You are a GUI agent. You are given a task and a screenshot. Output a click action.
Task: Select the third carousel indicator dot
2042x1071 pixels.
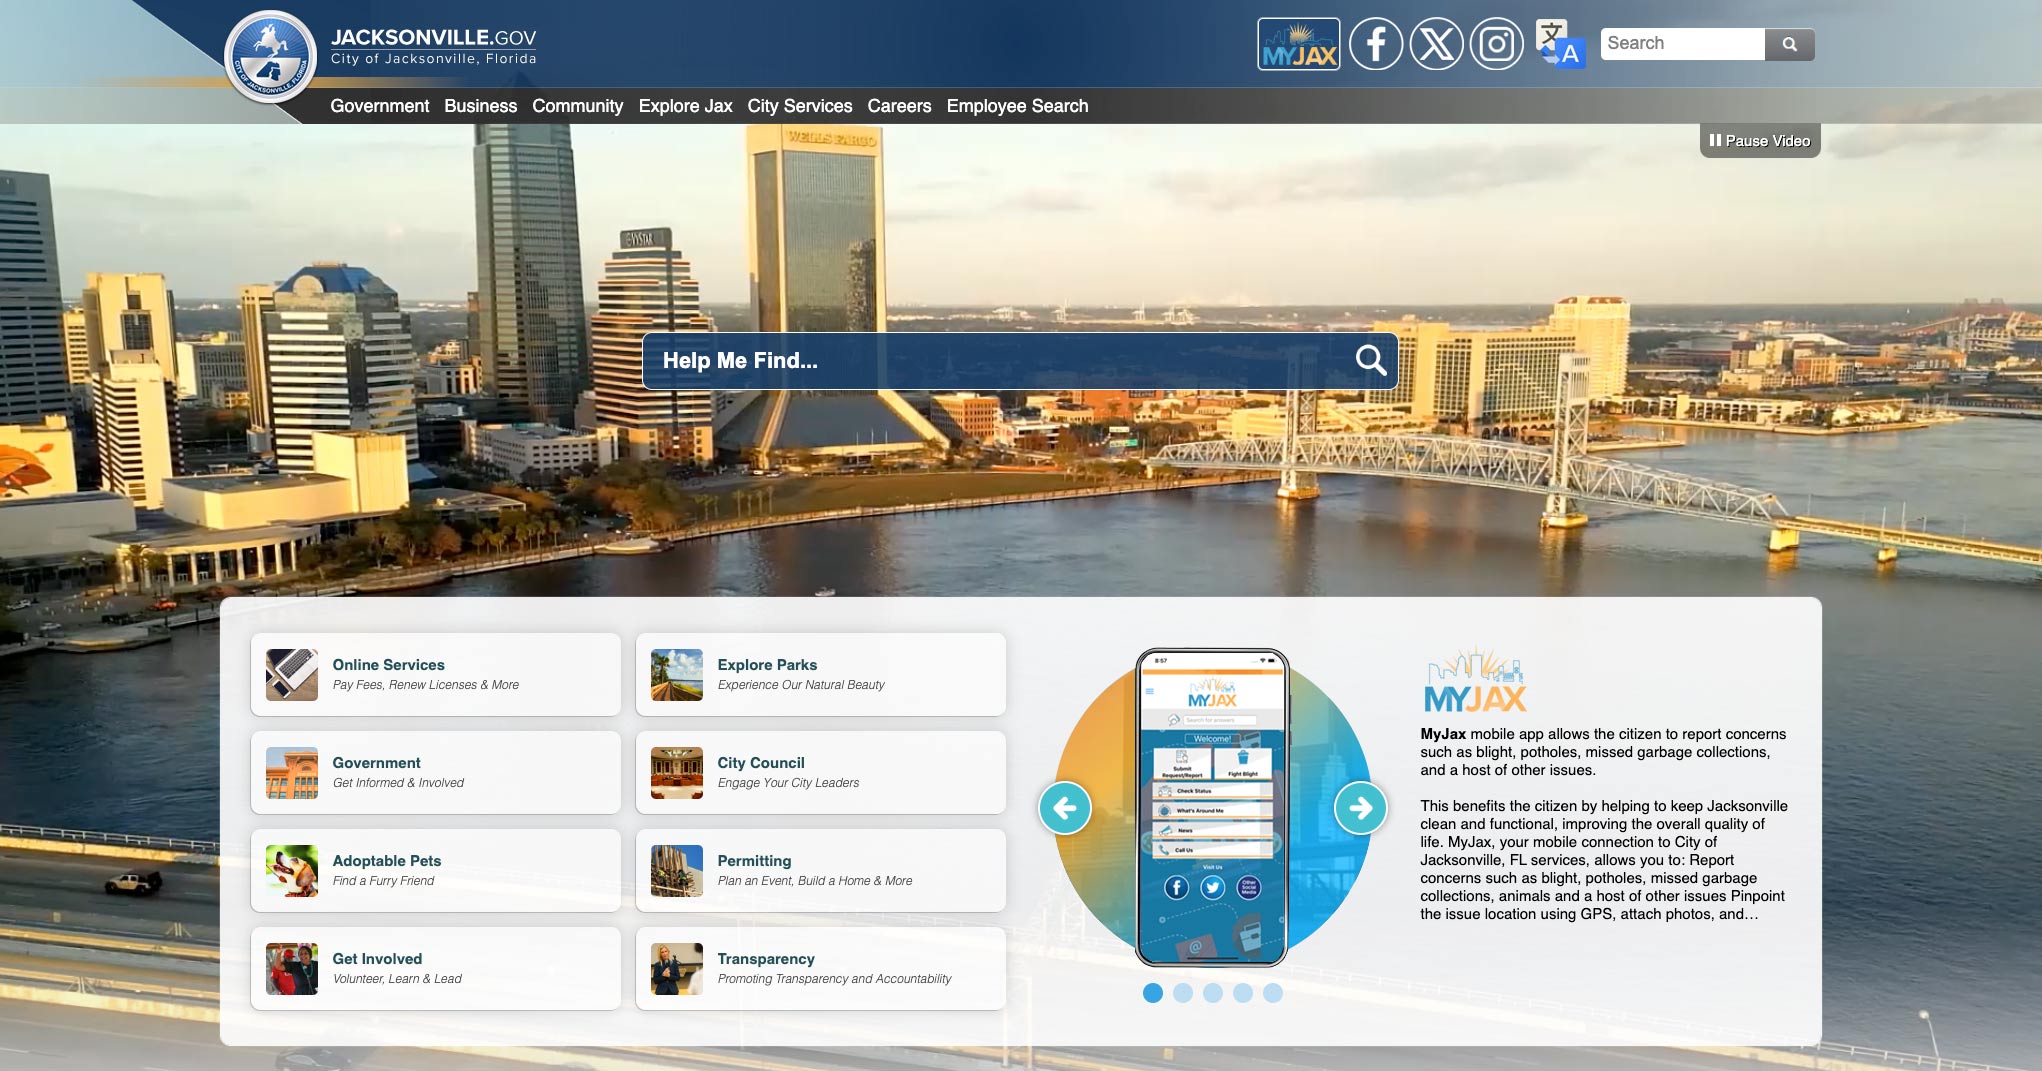pyautogui.click(x=1214, y=993)
